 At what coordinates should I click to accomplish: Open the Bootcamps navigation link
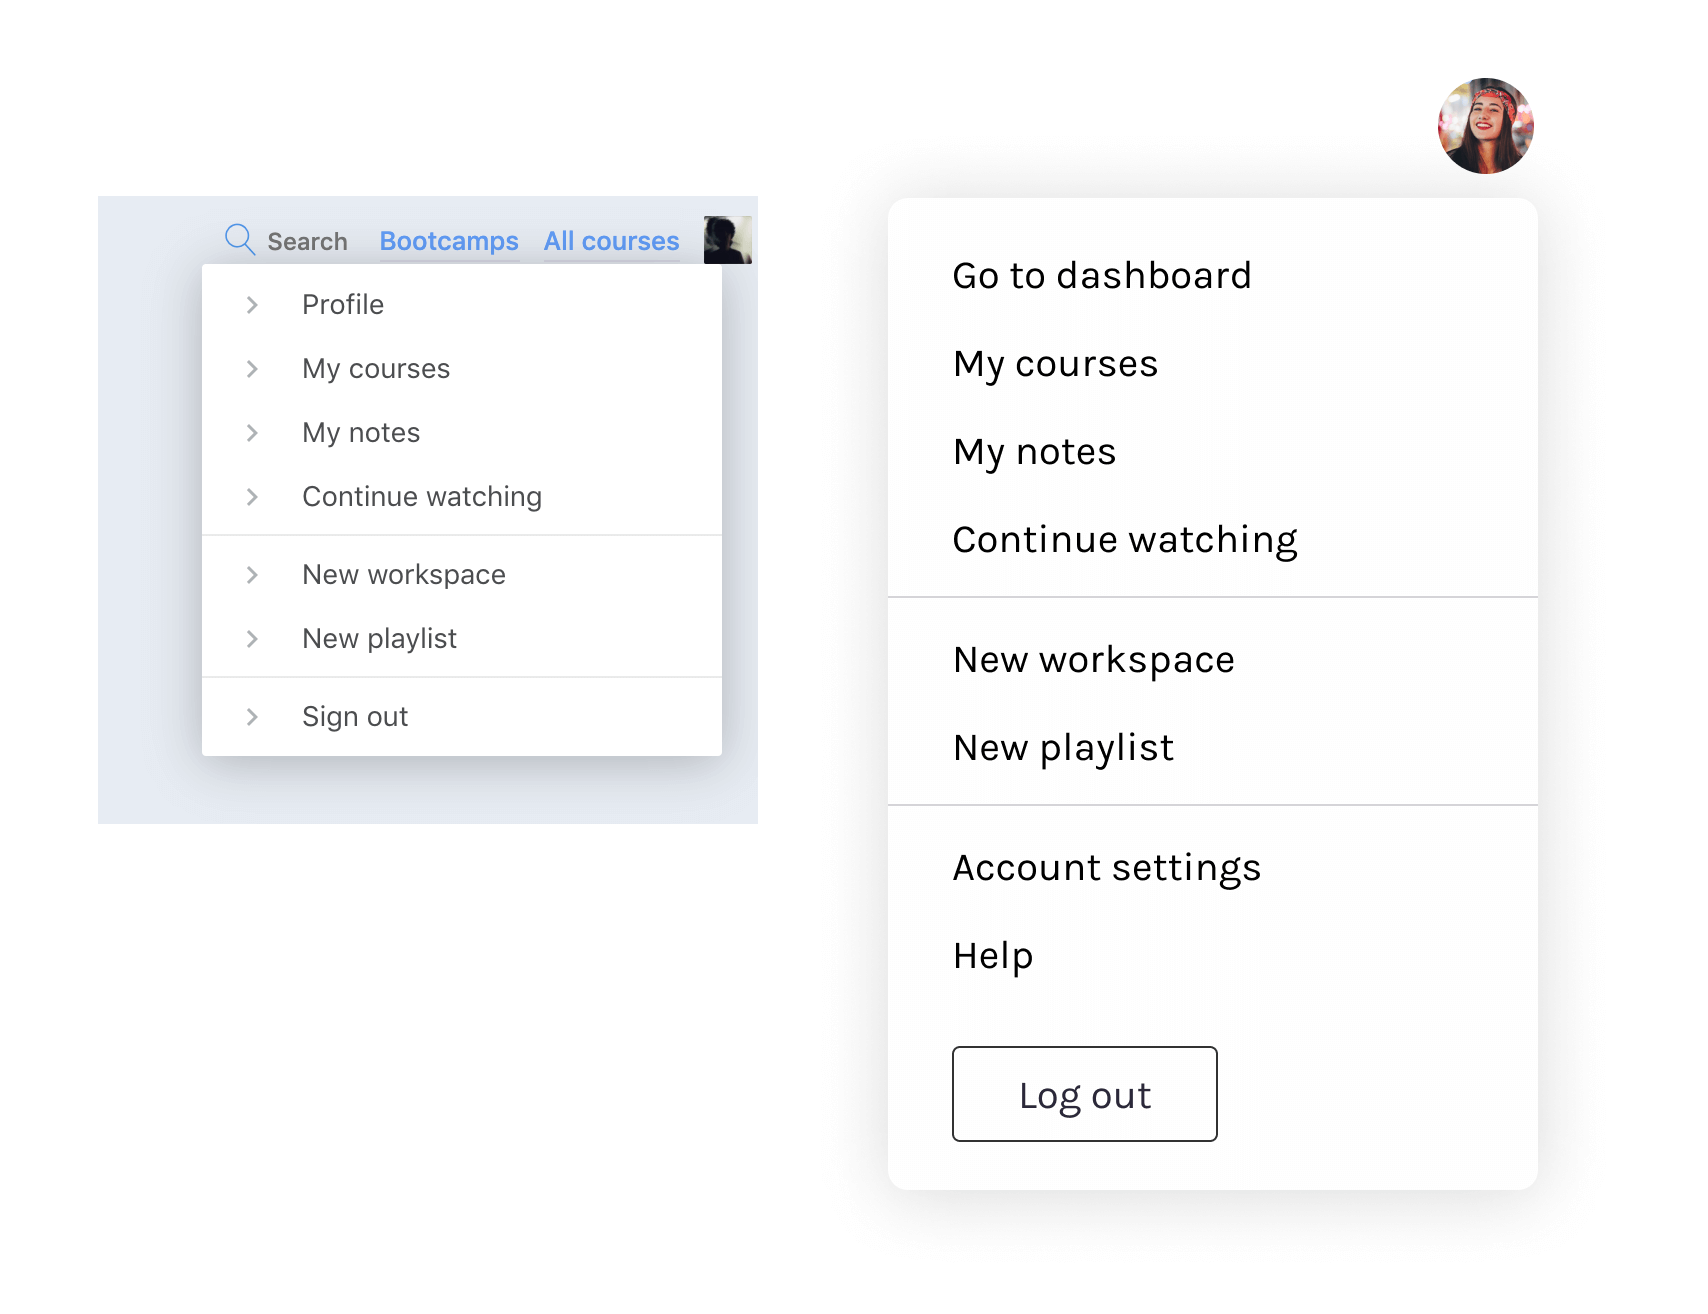coord(449,242)
